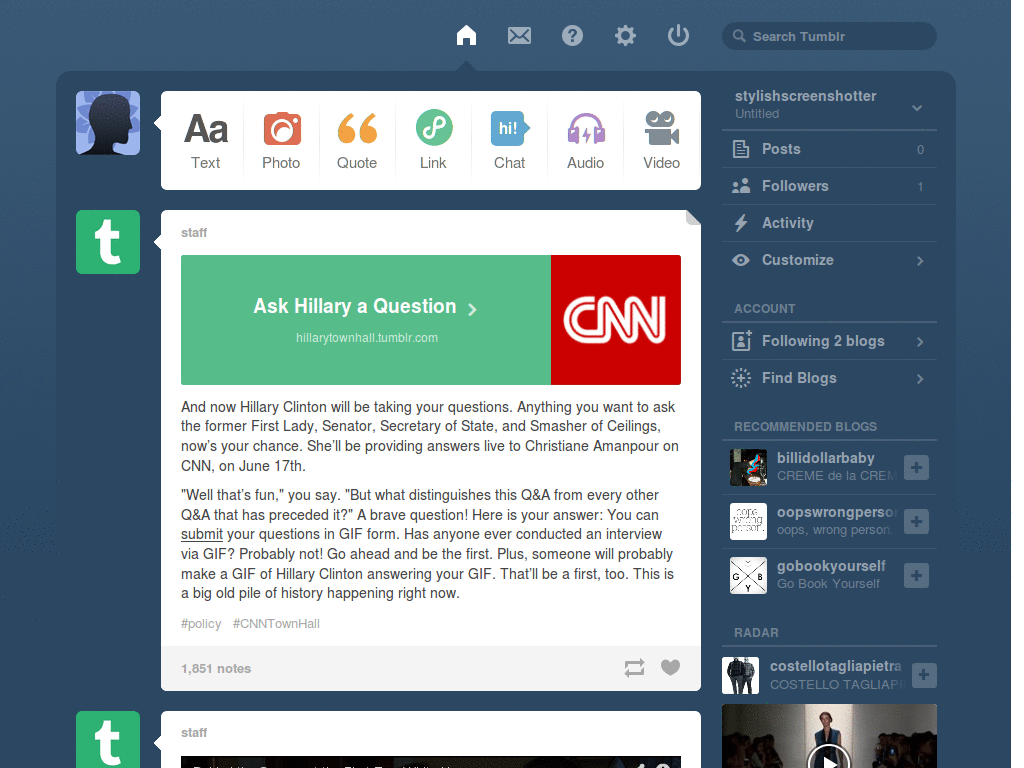The image size is (1024, 768).
Task: Open gobookyourself recommended blog
Action: (831, 566)
